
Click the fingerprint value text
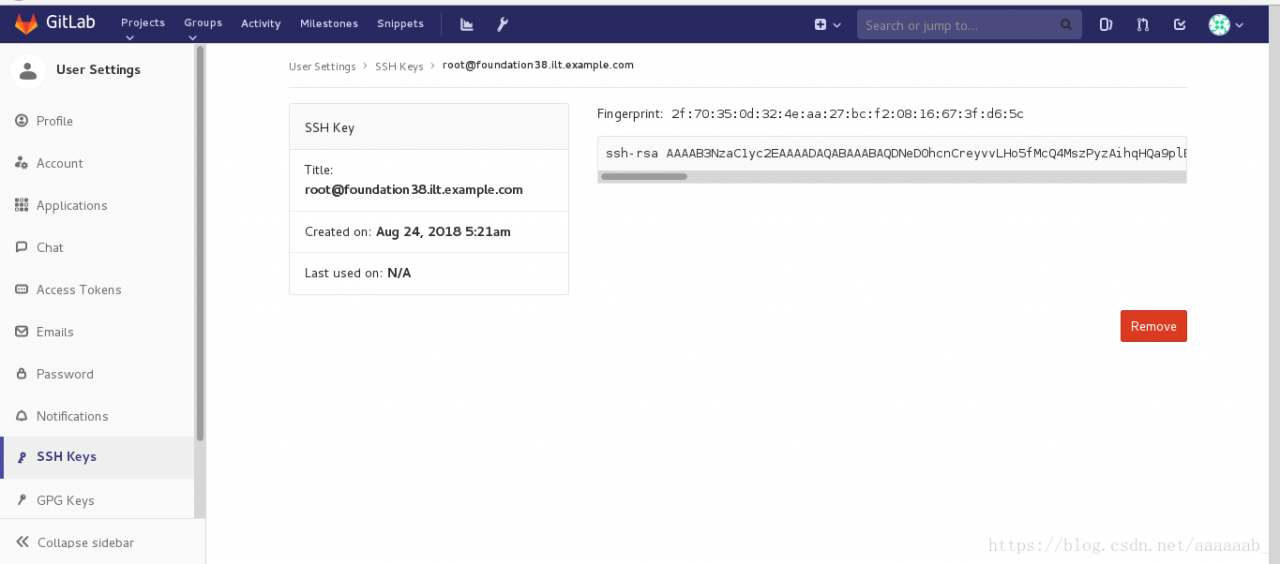point(847,114)
